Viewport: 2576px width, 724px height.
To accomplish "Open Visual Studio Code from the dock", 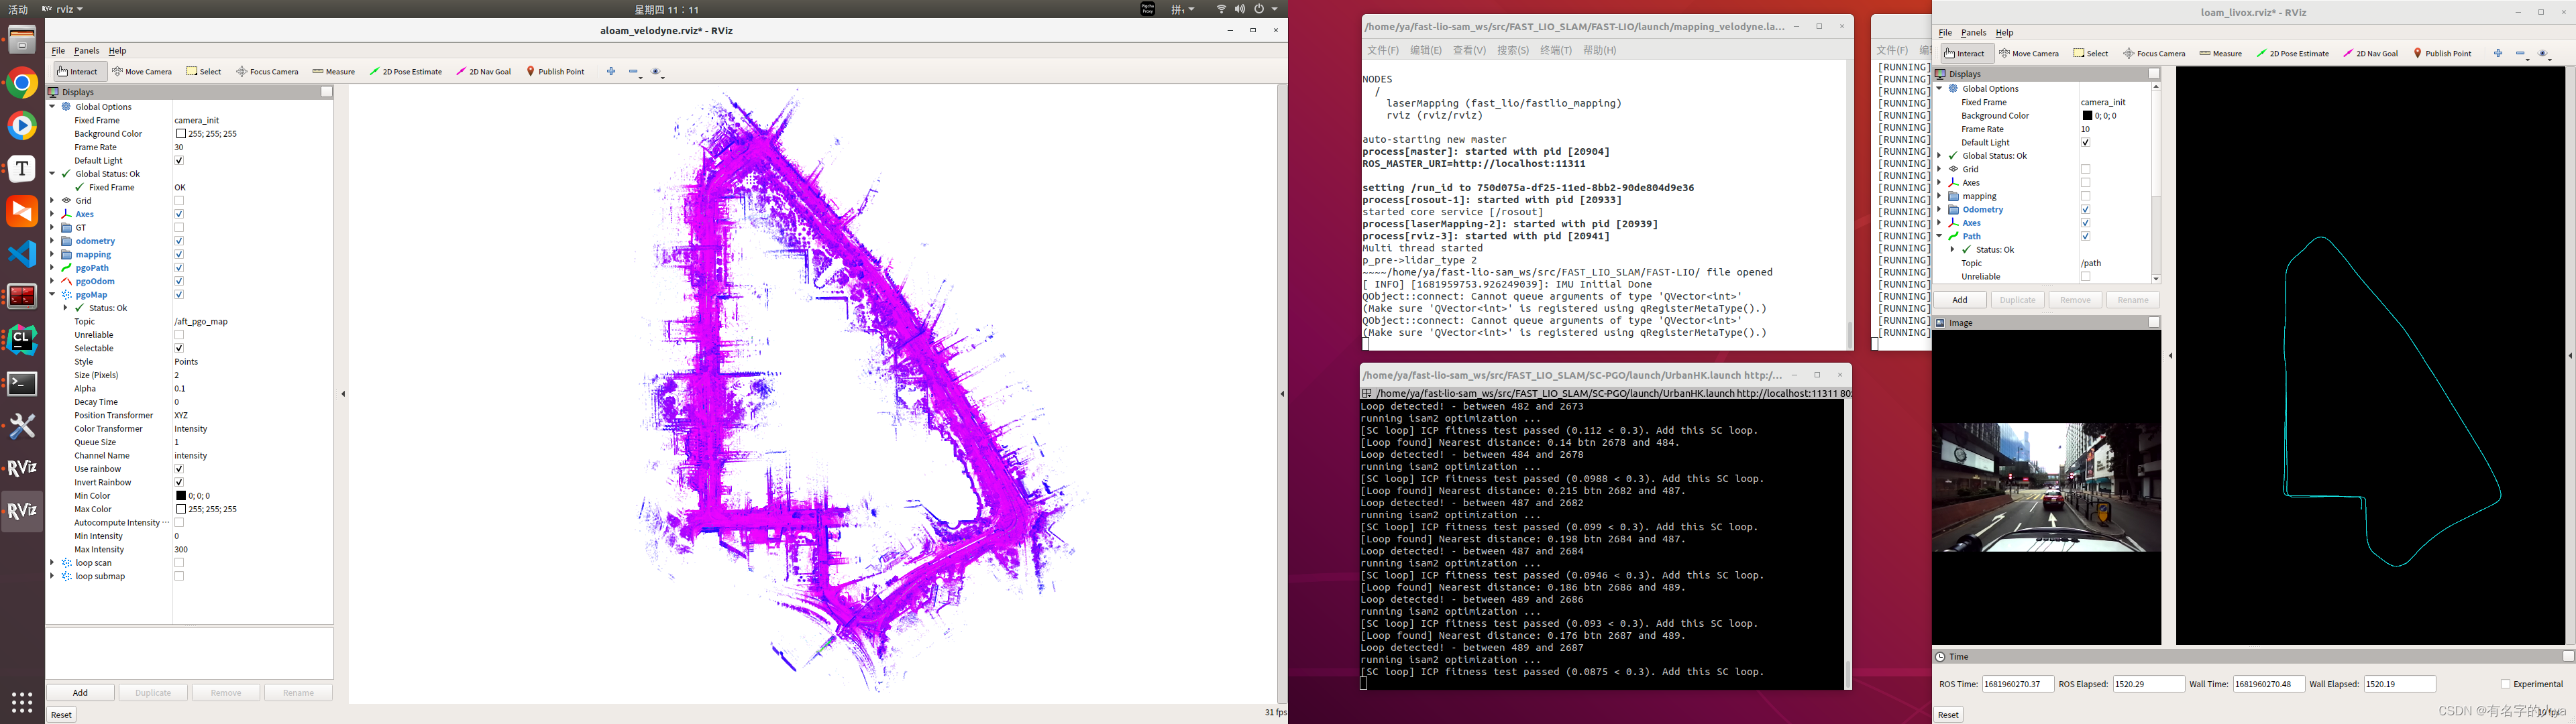I will coord(22,254).
